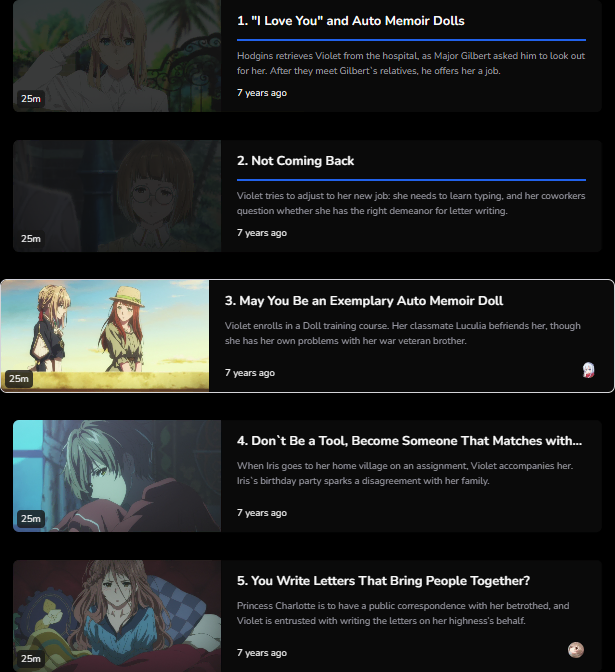Click the 25m duration badge on episode 3

(x=19, y=379)
